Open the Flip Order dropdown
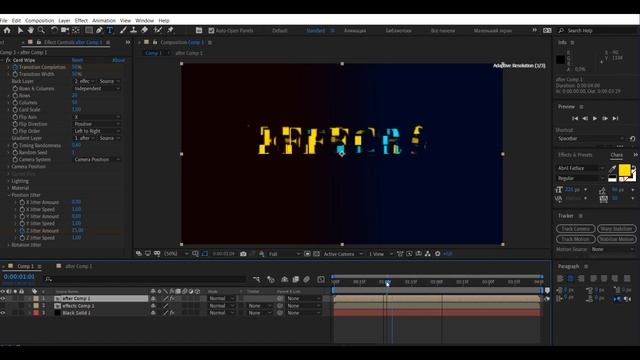The image size is (640, 360). coord(97,131)
